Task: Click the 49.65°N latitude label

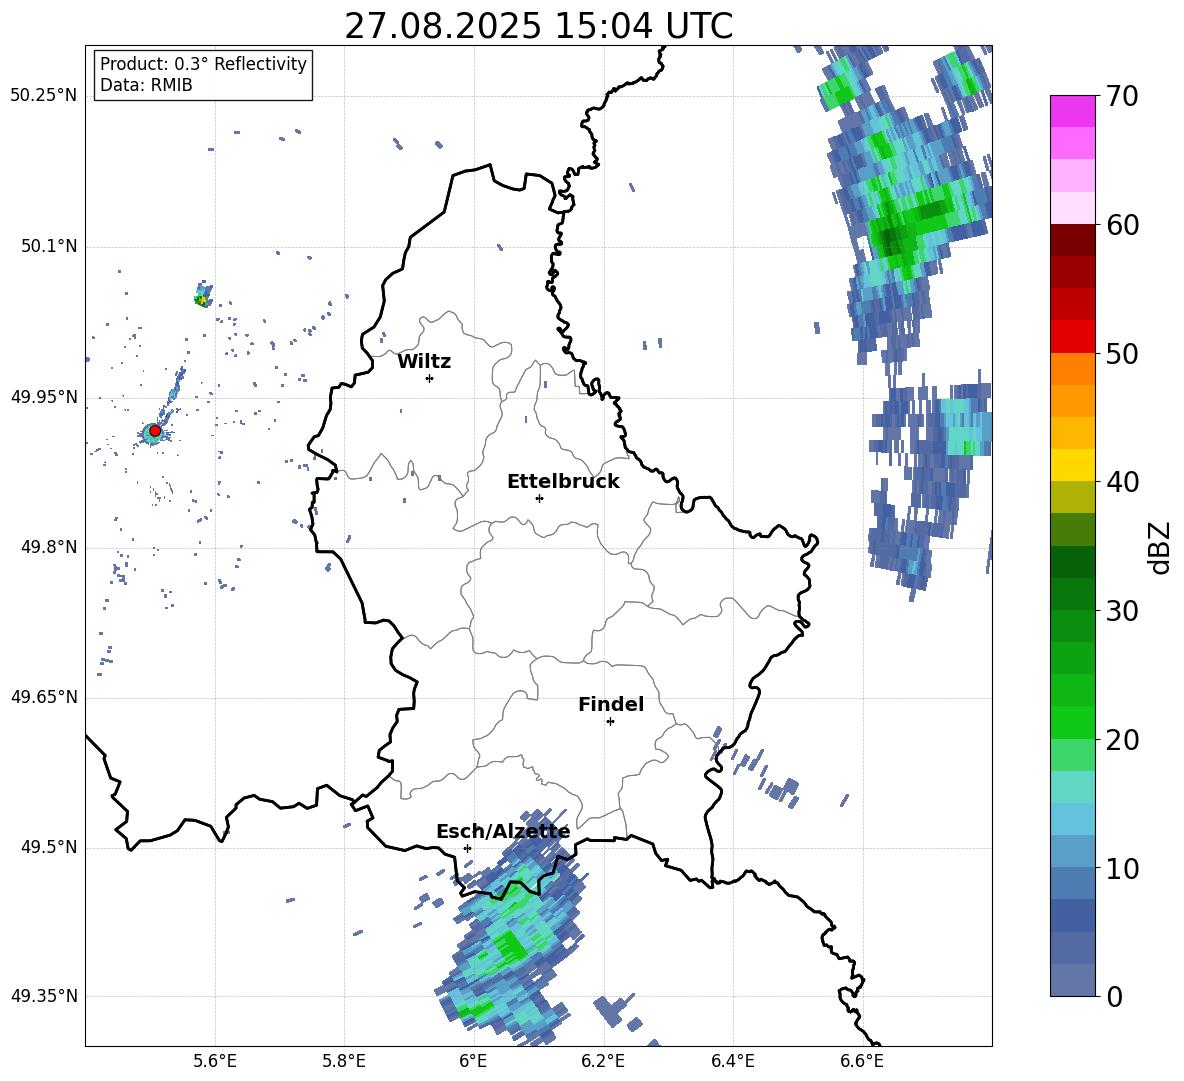Action: click(44, 697)
